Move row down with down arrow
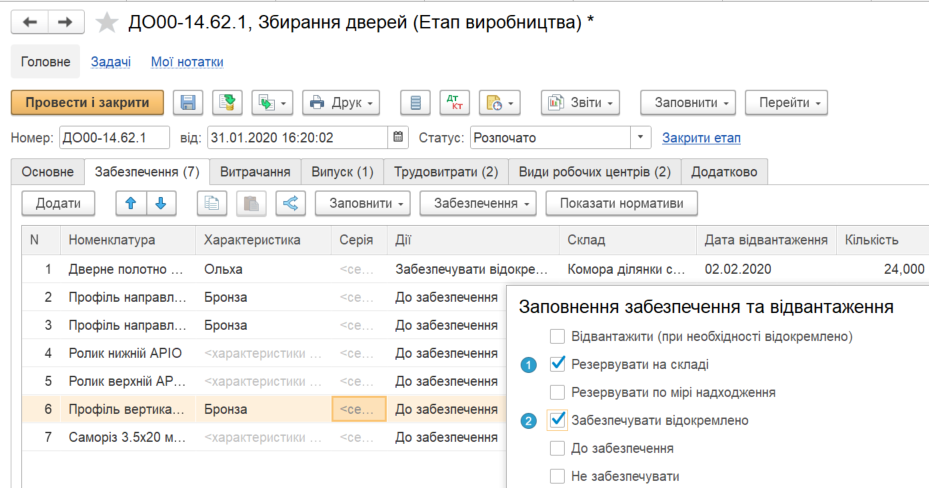The image size is (929, 488). 160,203
